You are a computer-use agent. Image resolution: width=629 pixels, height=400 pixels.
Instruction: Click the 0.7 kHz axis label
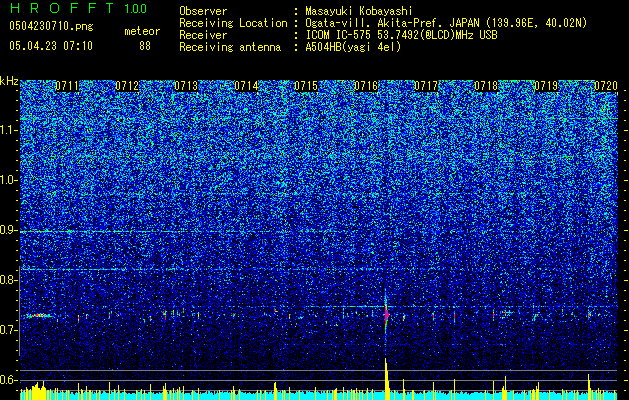8,330
